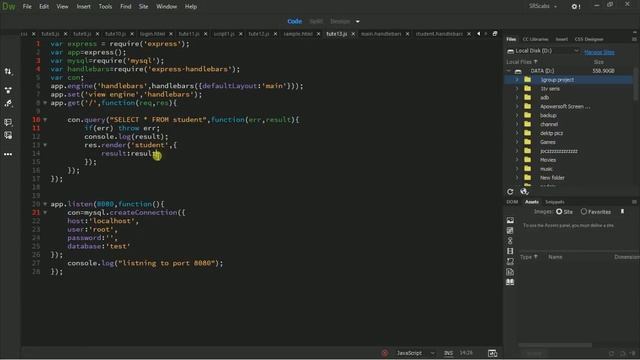Select the Site radio button in Assets
This screenshot has height=360, width=640.
click(559, 211)
